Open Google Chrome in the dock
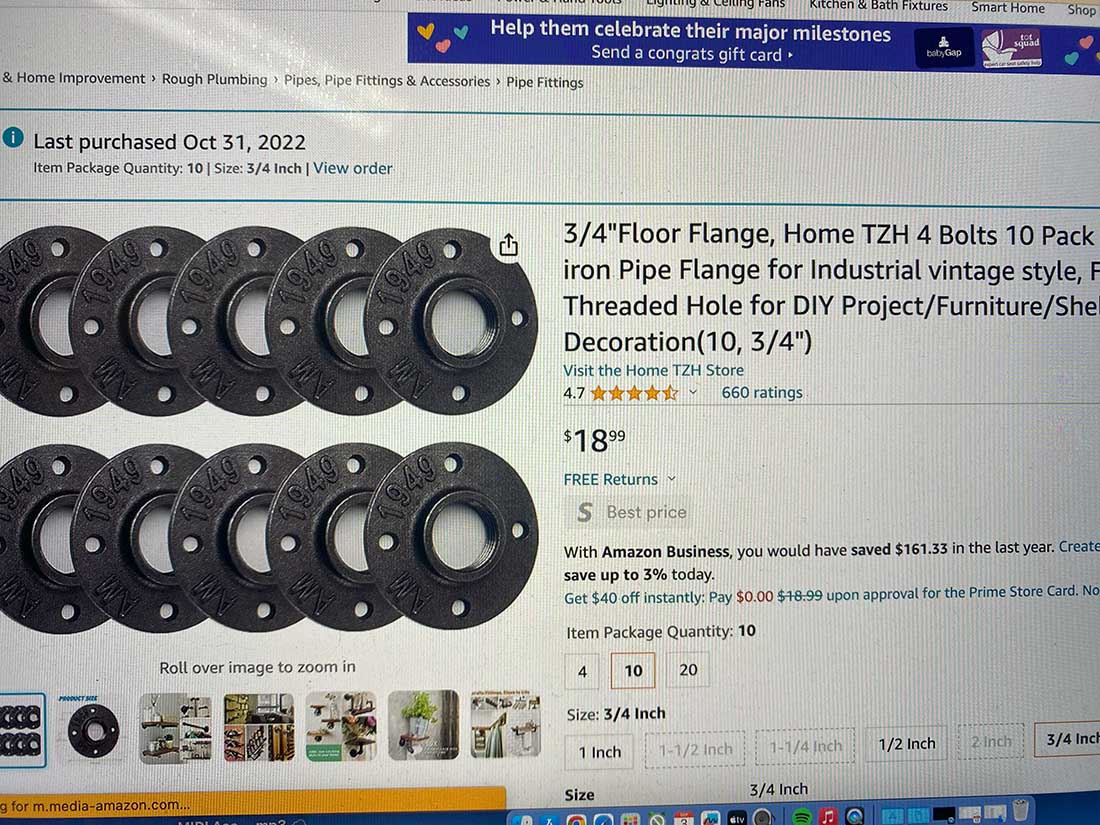 coord(576,819)
